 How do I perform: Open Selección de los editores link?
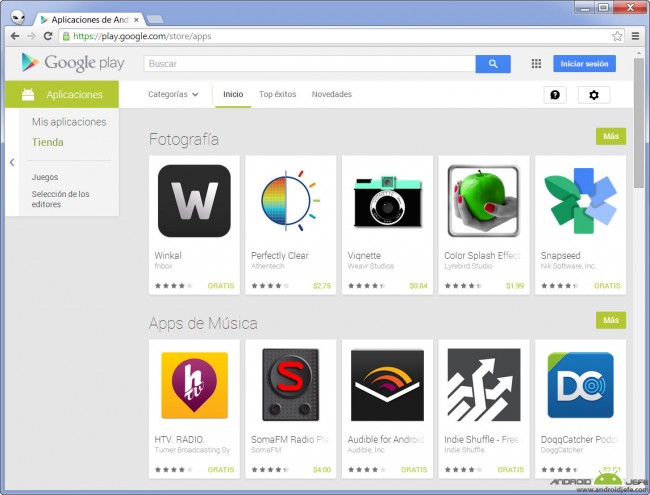click(x=61, y=199)
